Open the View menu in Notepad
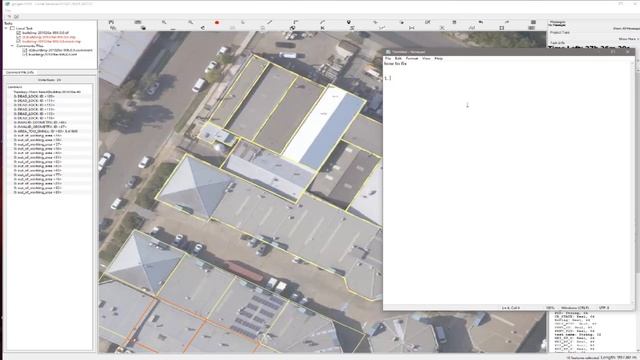 (426, 58)
